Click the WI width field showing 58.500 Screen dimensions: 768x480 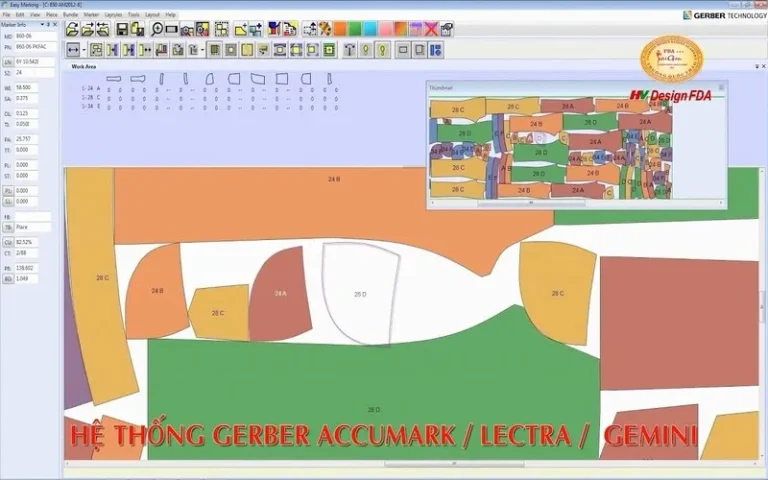pyautogui.click(x=26, y=88)
